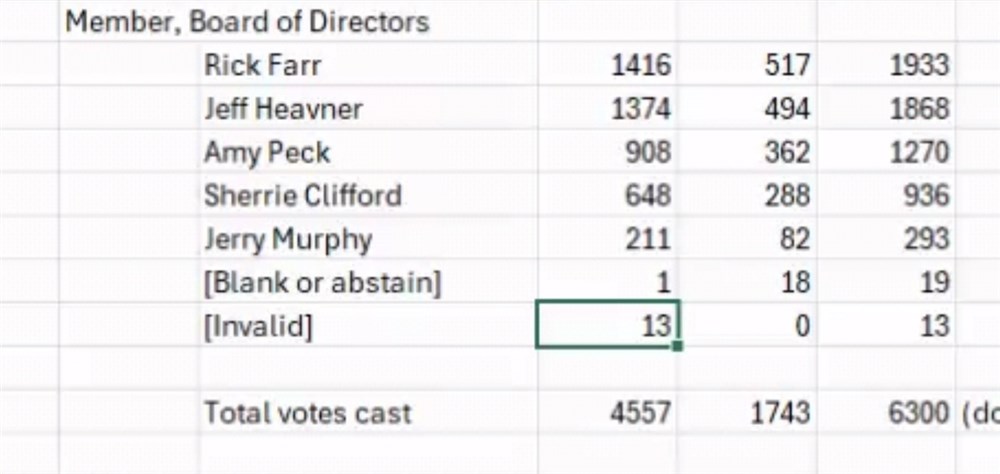The width and height of the screenshot is (1000, 474).
Task: Select cell containing 362 for Amy Peck
Action: point(746,152)
